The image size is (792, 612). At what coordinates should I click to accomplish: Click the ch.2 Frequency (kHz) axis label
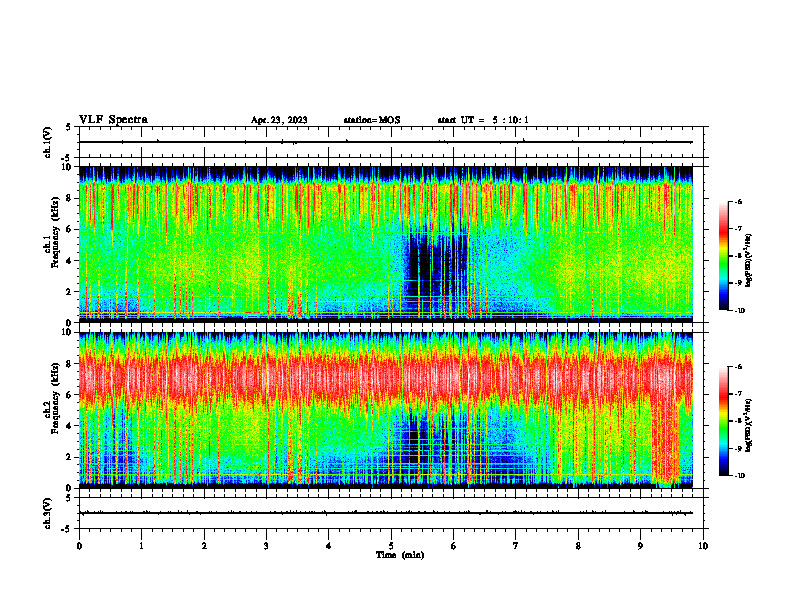coord(51,398)
